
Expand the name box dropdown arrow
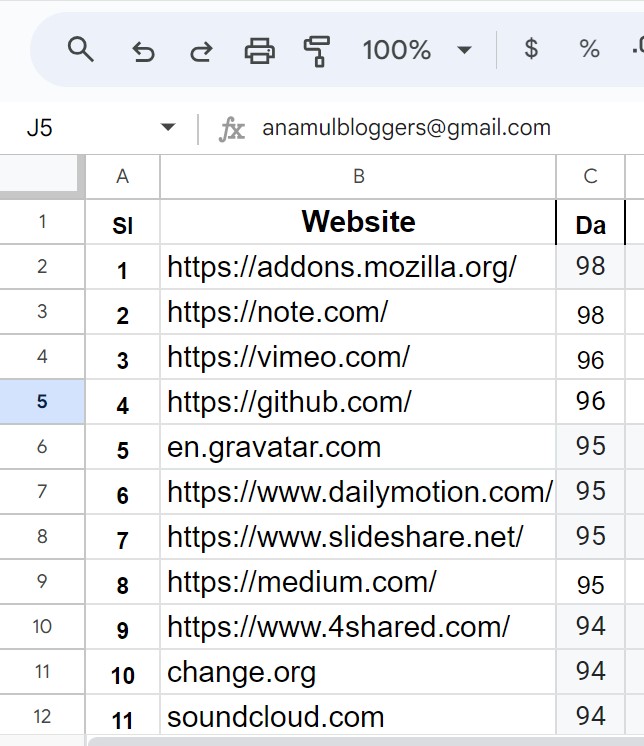(x=168, y=128)
